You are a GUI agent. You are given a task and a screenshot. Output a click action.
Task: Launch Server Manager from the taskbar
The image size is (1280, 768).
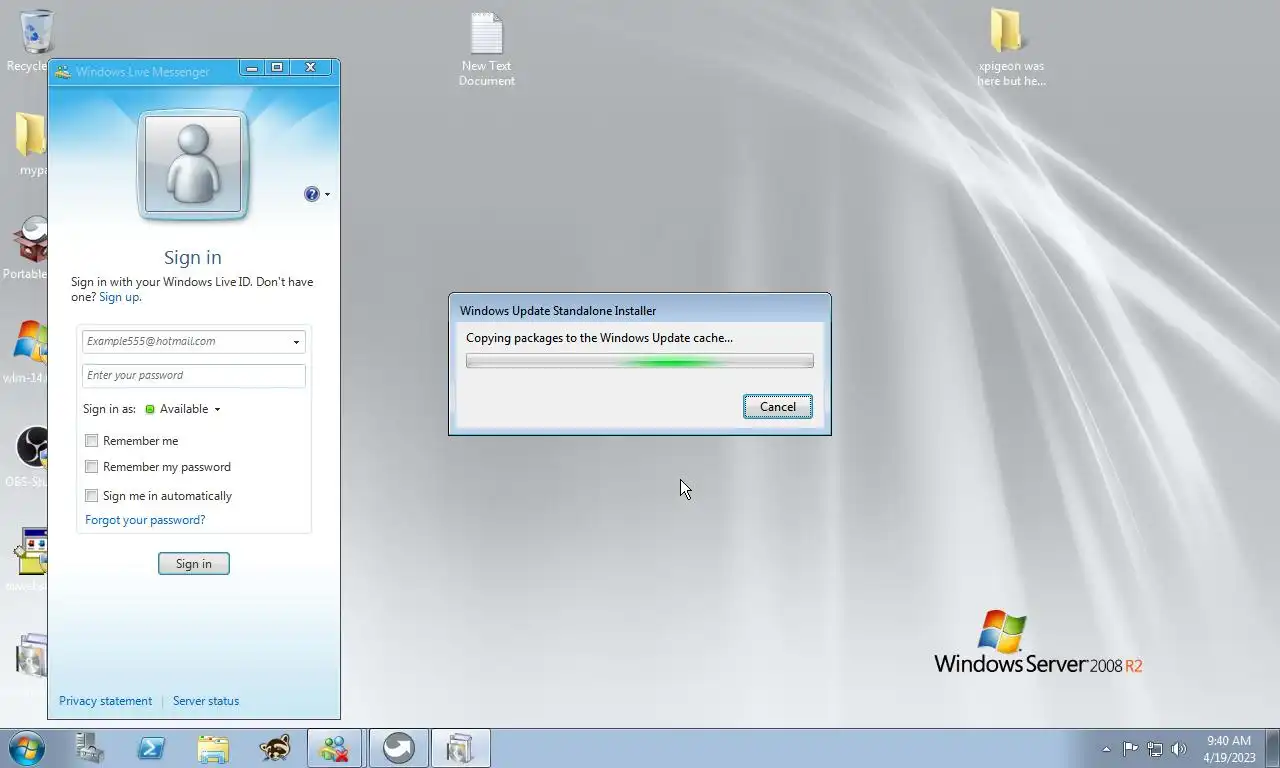(x=90, y=748)
